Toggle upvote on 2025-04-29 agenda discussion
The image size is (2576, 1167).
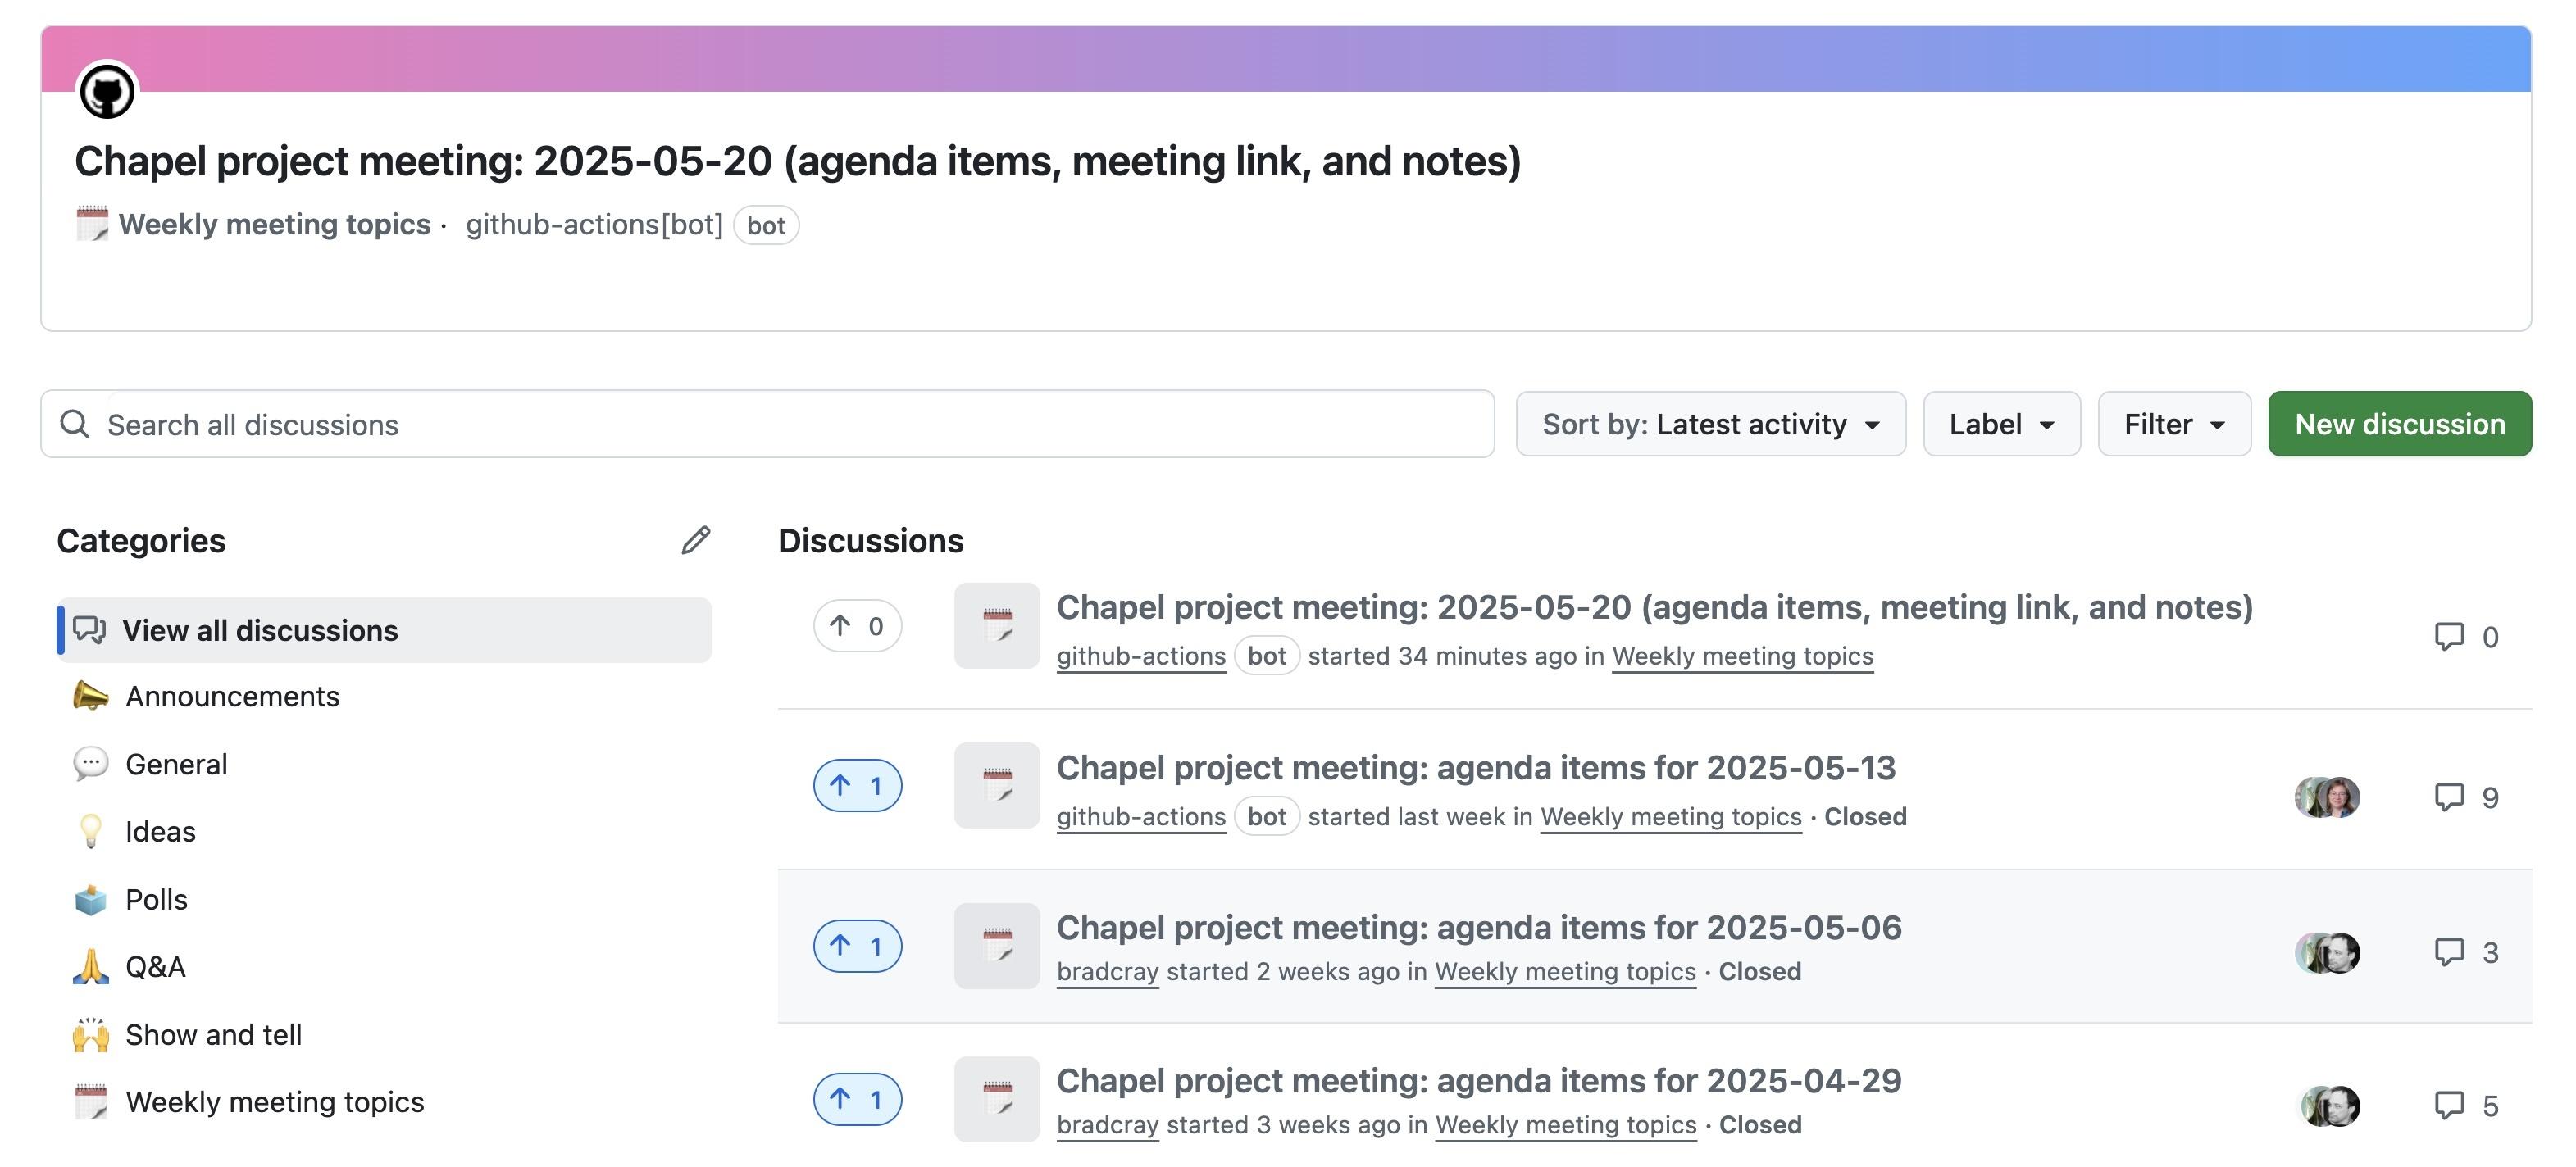click(x=857, y=1099)
